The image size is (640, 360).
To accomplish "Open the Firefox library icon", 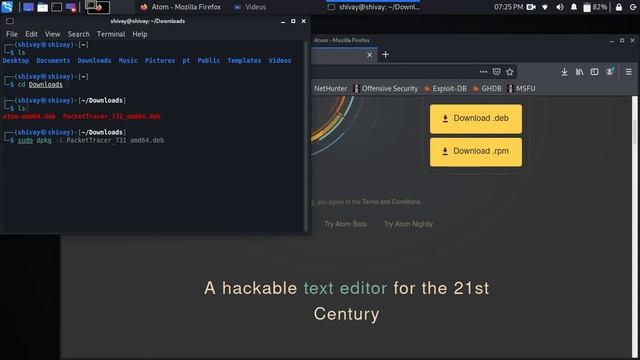I will 579,72.
